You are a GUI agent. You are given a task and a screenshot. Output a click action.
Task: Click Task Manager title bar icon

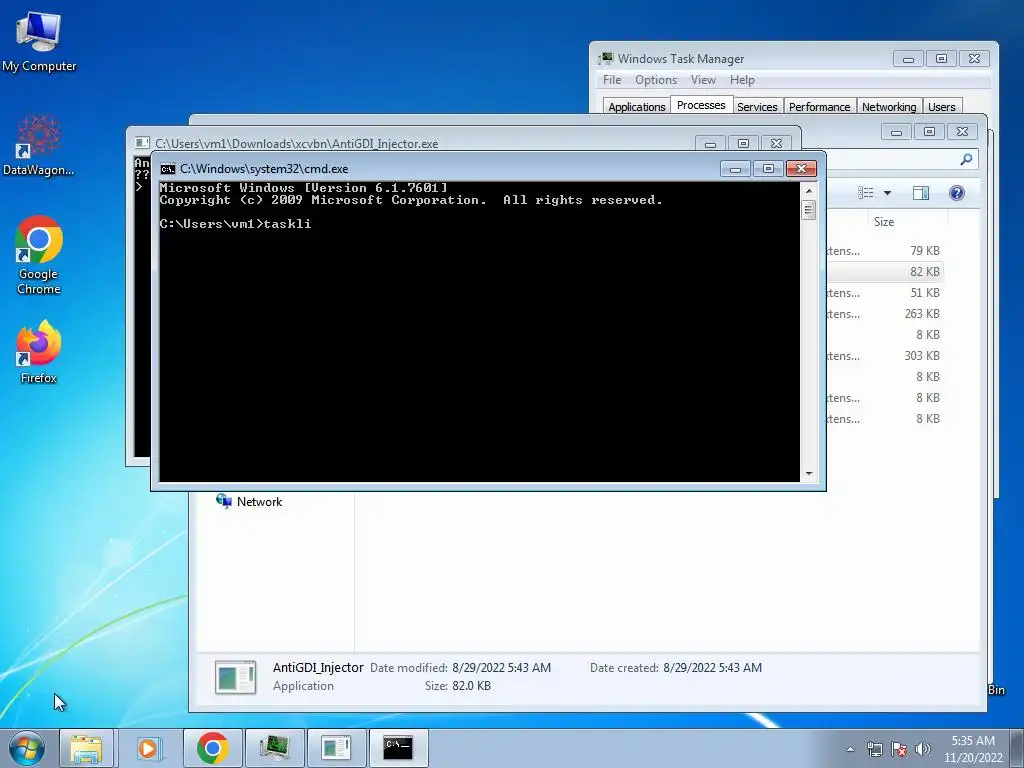(606, 59)
